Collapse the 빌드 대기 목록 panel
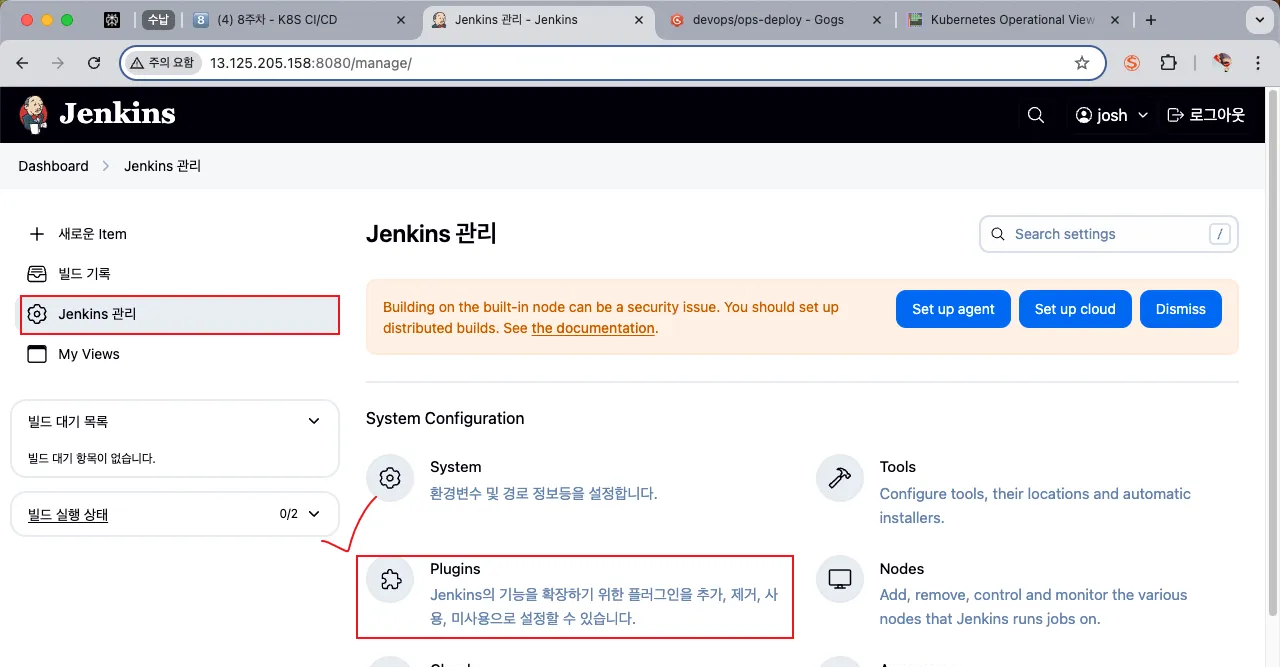This screenshot has width=1280, height=667. [x=314, y=421]
